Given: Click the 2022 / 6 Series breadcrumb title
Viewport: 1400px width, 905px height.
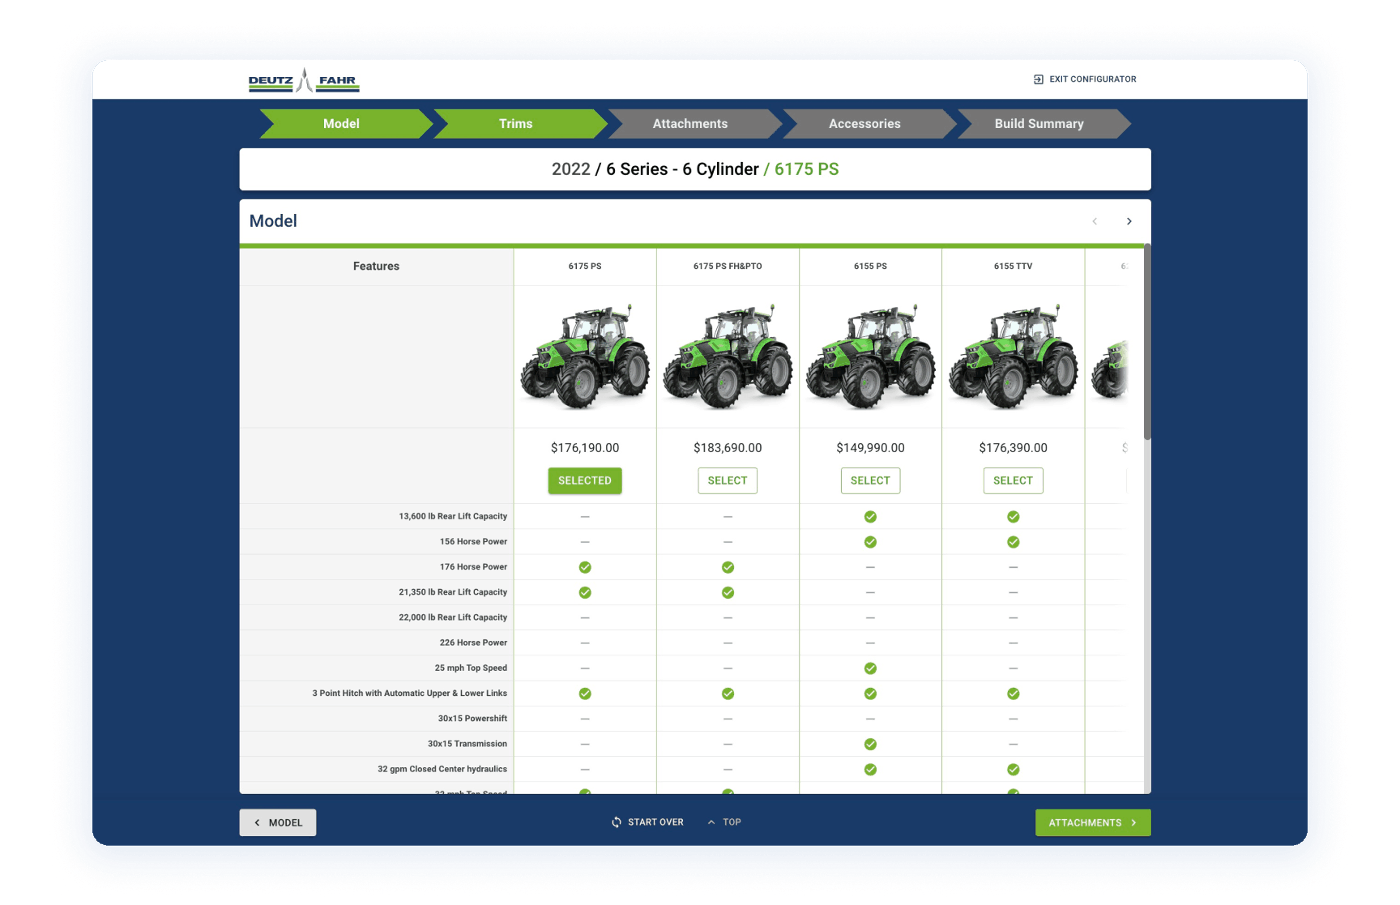Looking at the screenshot, I should point(695,170).
